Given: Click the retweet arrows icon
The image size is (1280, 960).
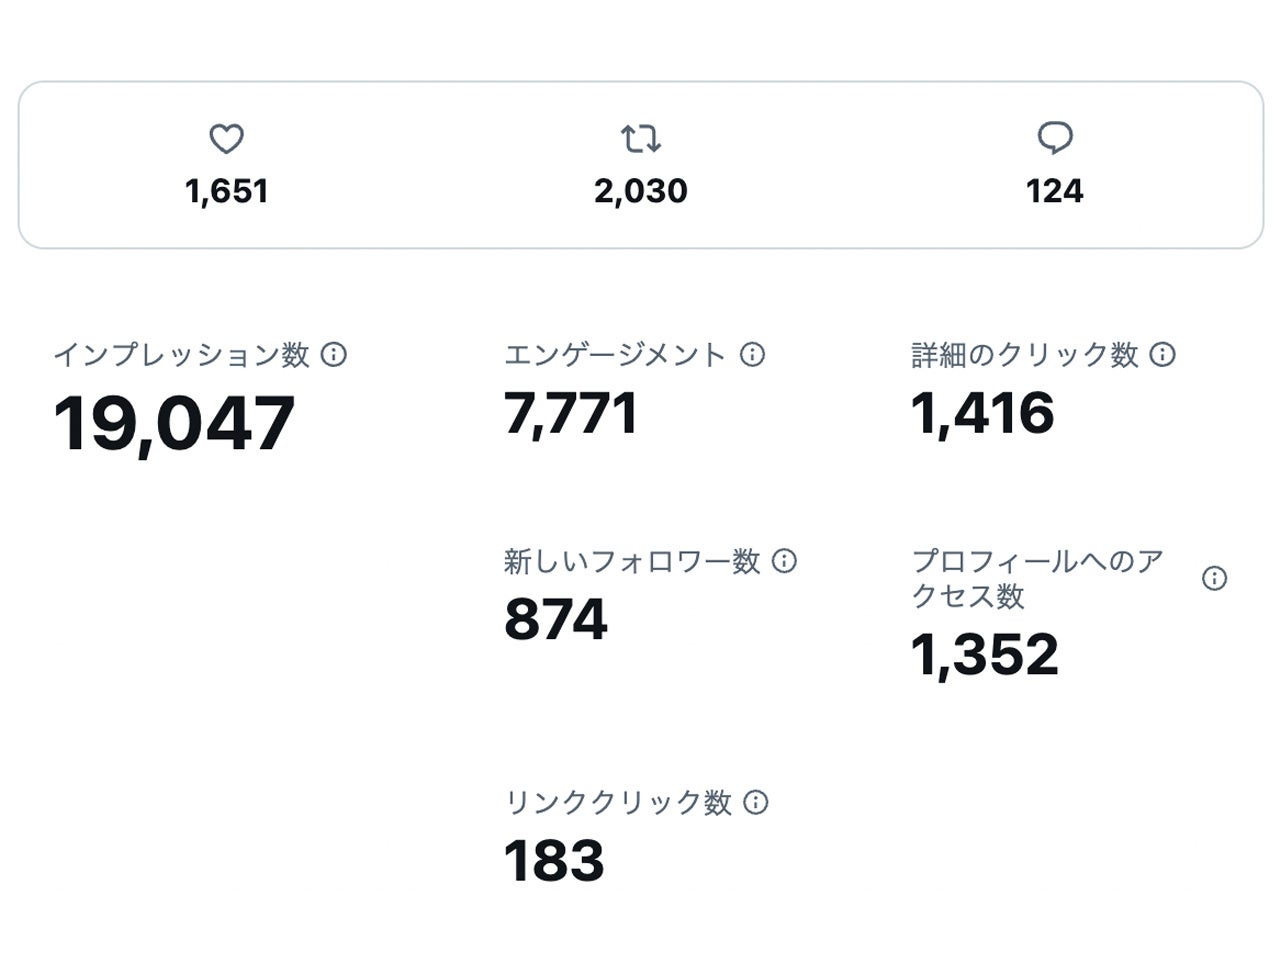Looking at the screenshot, I should point(640,138).
